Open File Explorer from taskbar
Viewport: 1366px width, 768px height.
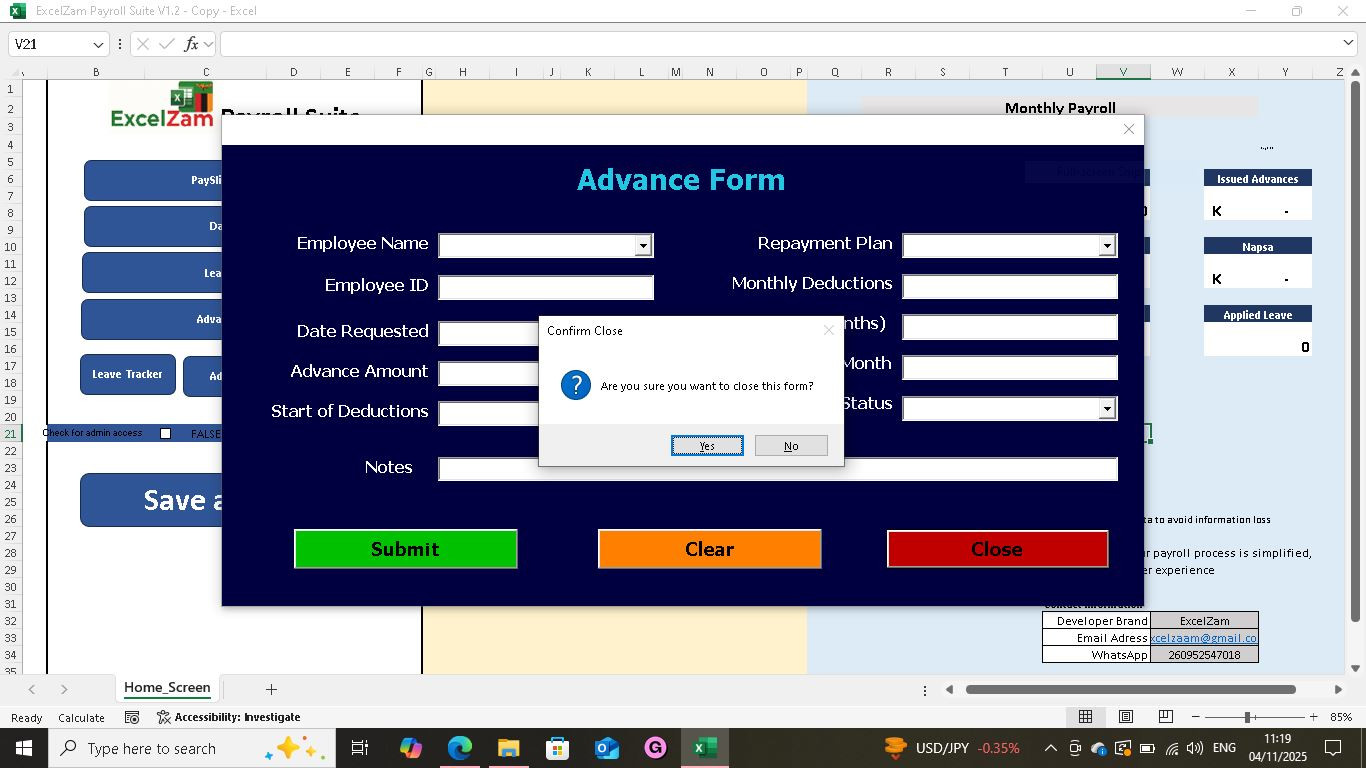click(508, 748)
